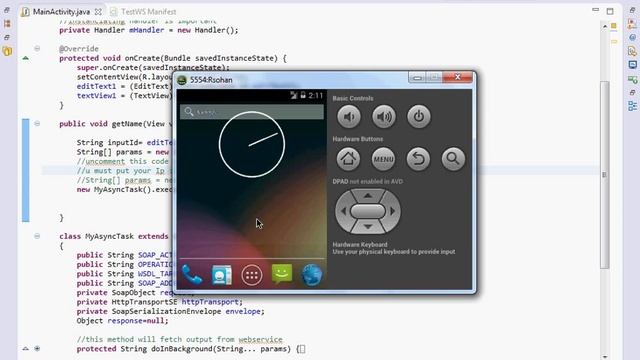Lower volume in emulator Basic Controls
640x360 pixels.
click(x=349, y=117)
